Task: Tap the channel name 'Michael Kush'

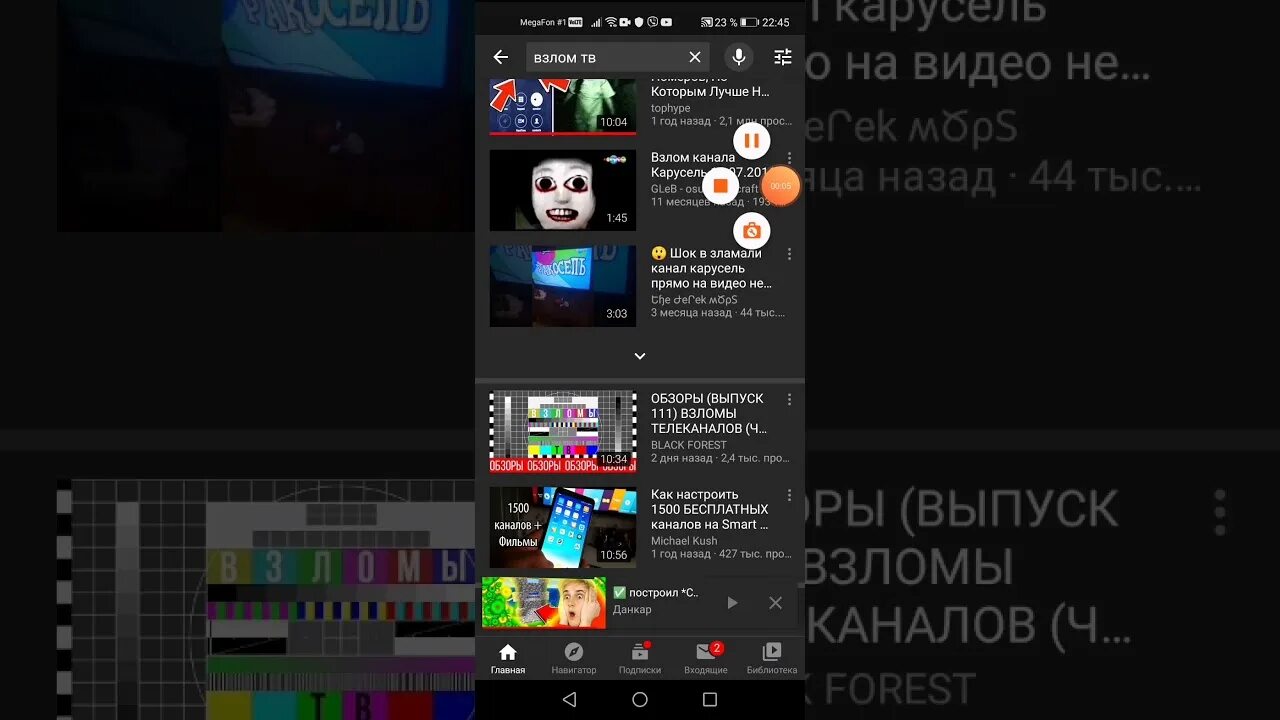Action: pyautogui.click(x=684, y=541)
